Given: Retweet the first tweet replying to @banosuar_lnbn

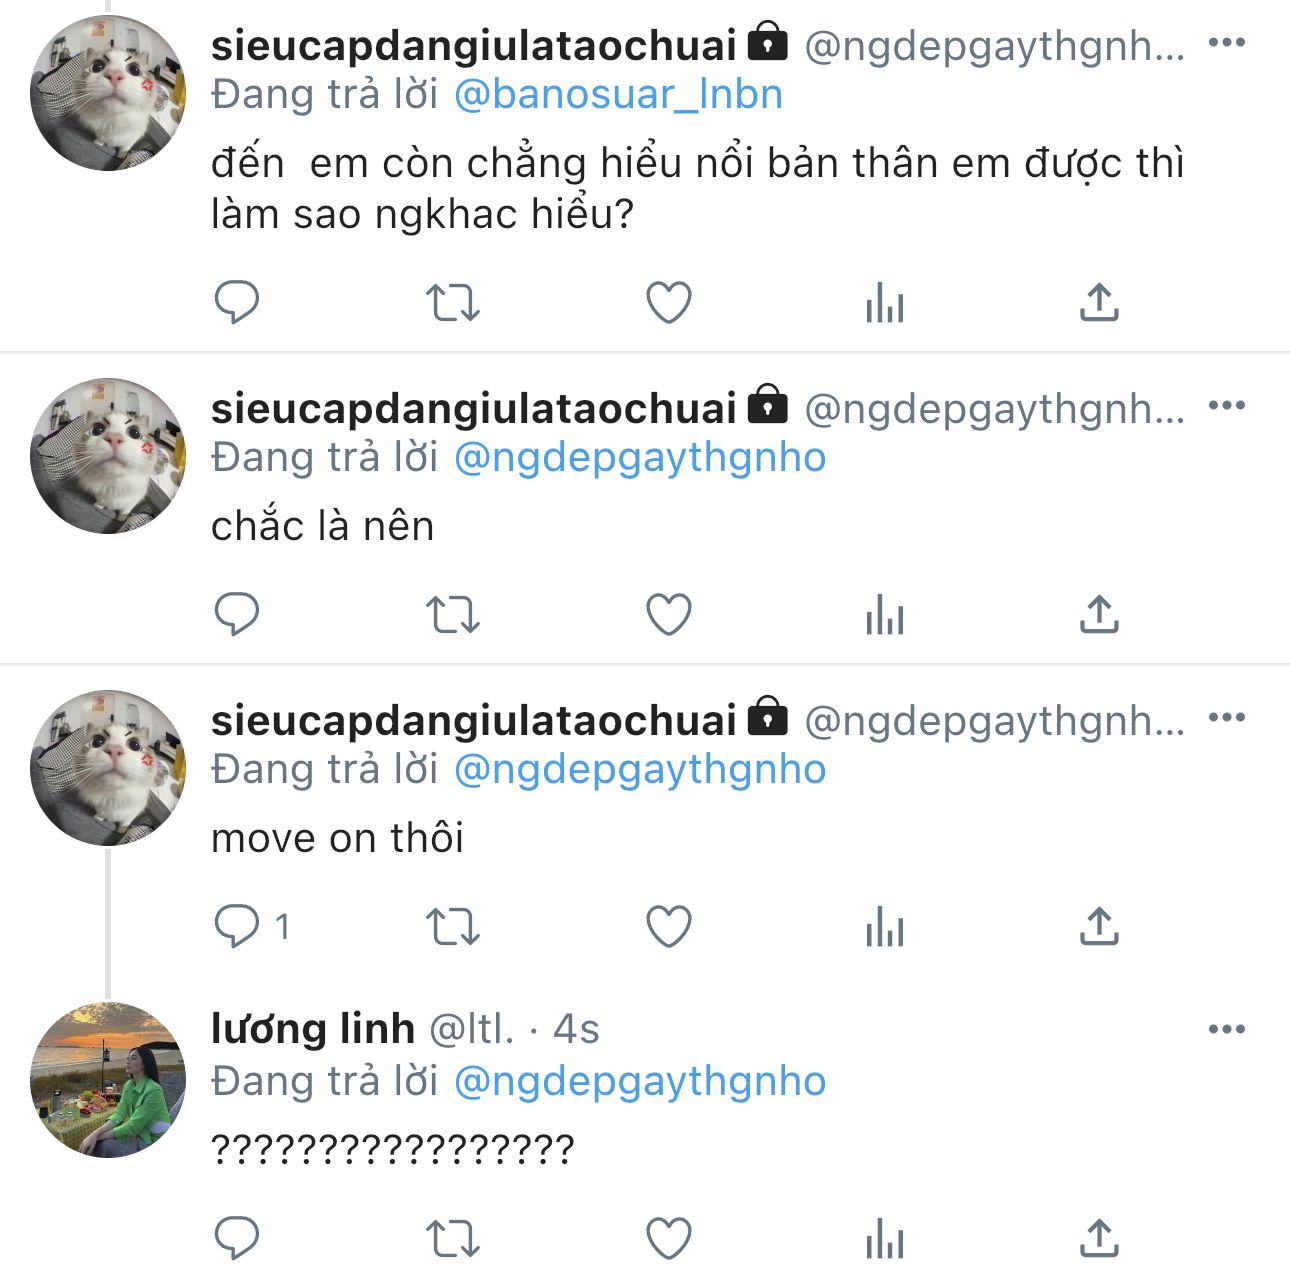Looking at the screenshot, I should click(453, 302).
